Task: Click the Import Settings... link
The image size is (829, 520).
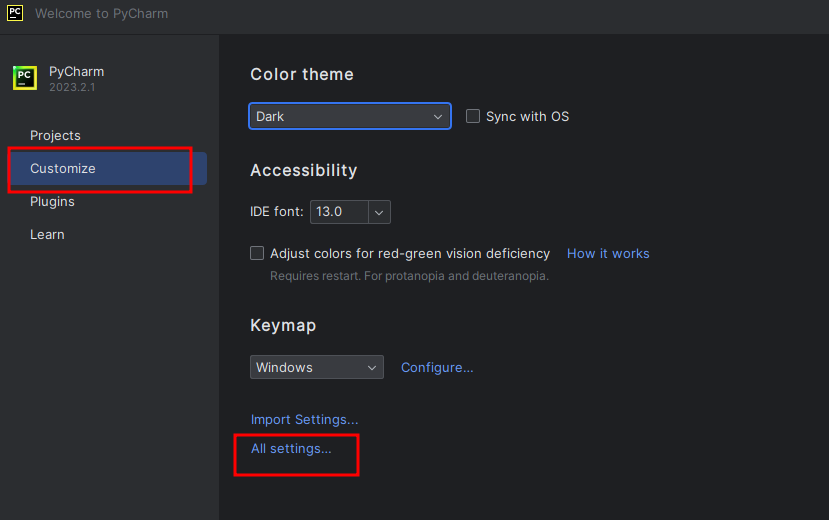Action: pos(305,420)
